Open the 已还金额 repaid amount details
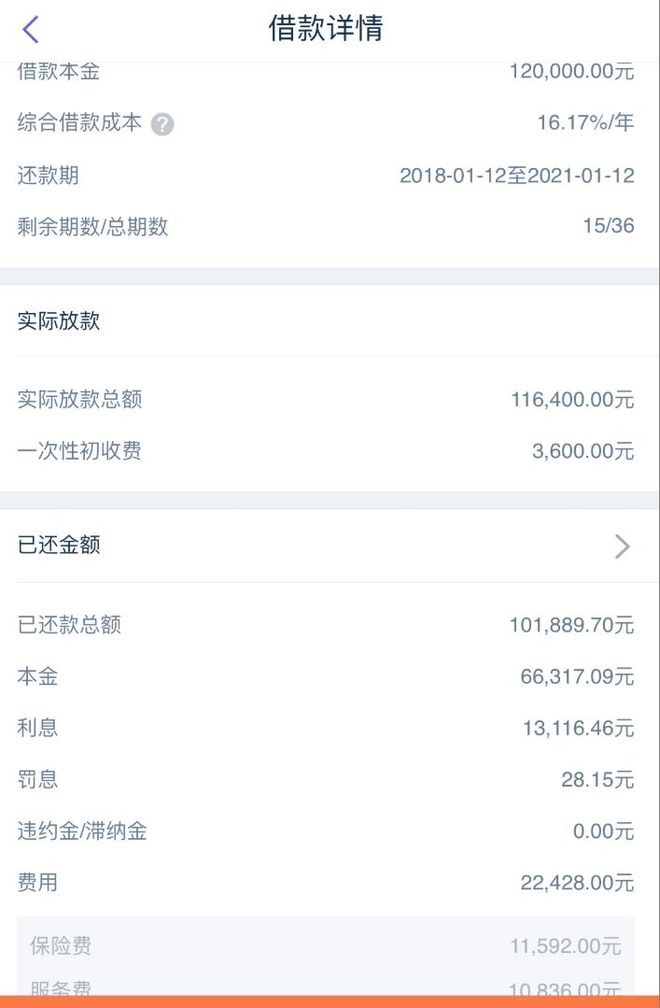Image resolution: width=660 pixels, height=1008 pixels. [x=330, y=545]
